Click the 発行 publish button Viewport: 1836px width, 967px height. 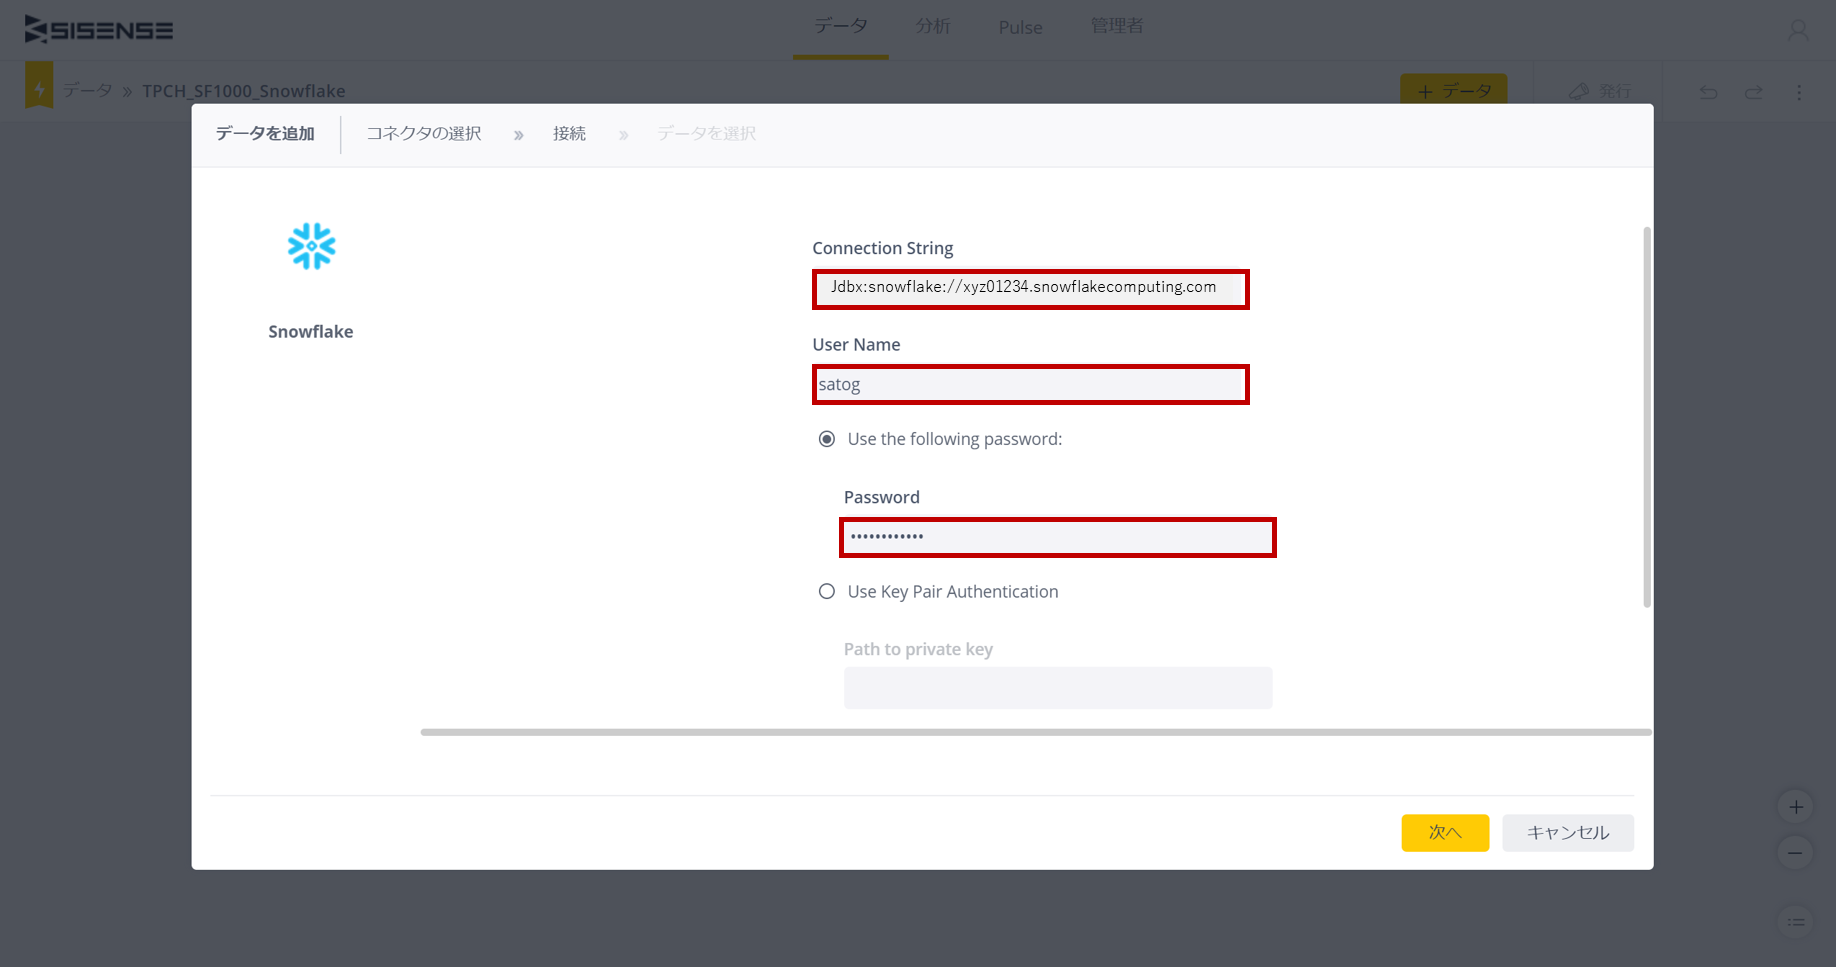click(1601, 91)
